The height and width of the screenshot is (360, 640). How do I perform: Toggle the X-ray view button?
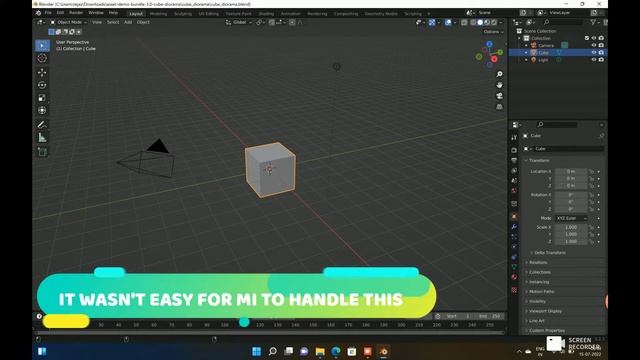click(464, 22)
